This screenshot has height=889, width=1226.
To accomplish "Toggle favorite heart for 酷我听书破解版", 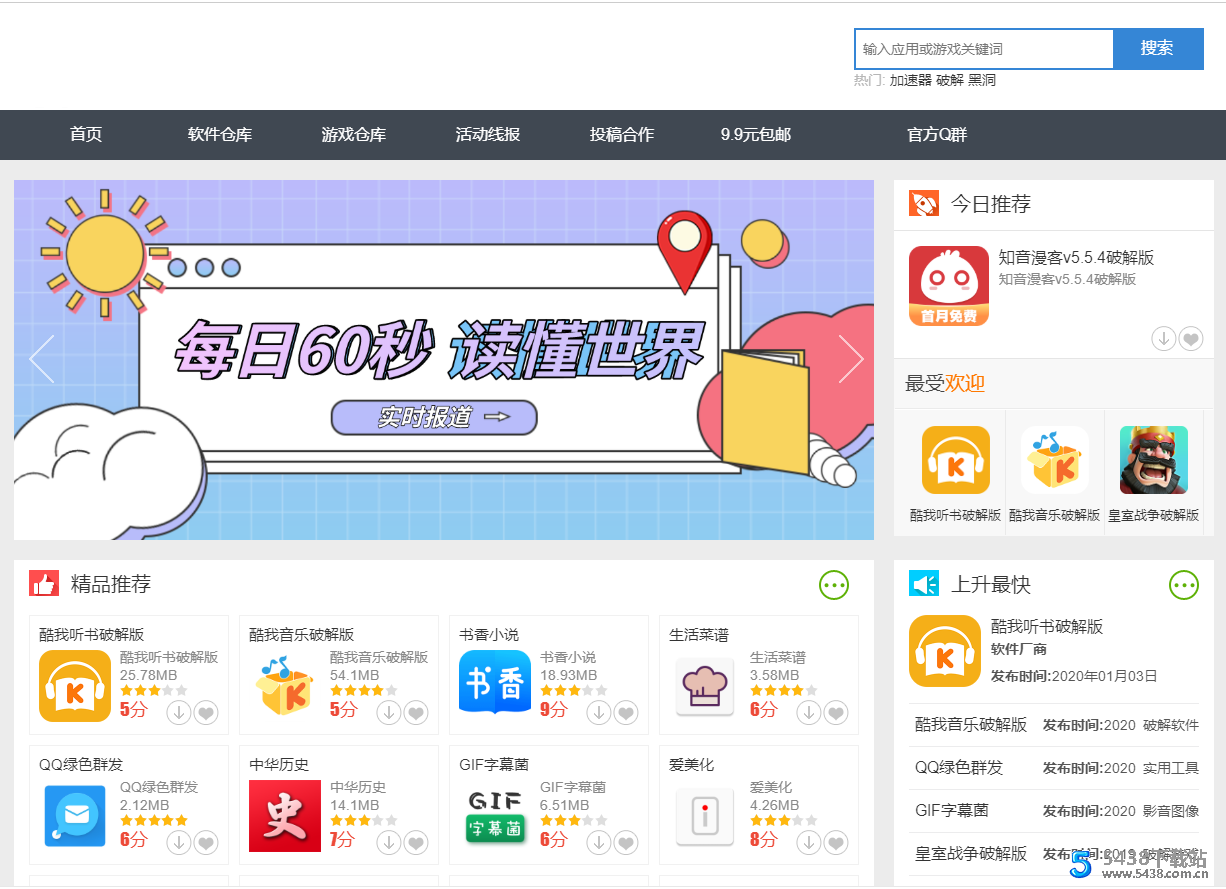I will 205,713.
